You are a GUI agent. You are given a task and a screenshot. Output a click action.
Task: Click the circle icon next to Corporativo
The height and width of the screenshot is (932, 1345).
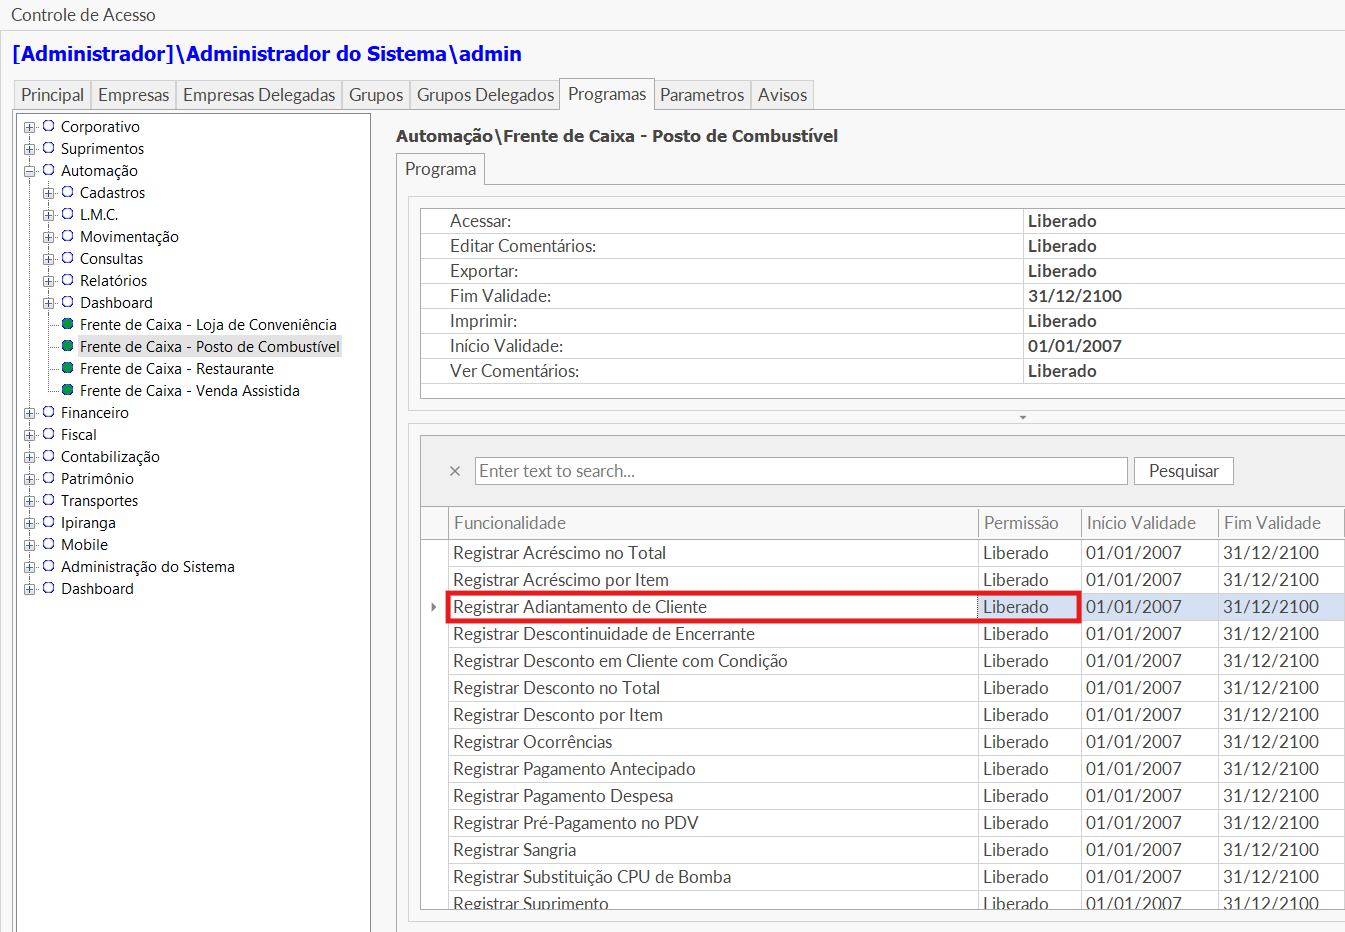(x=48, y=126)
